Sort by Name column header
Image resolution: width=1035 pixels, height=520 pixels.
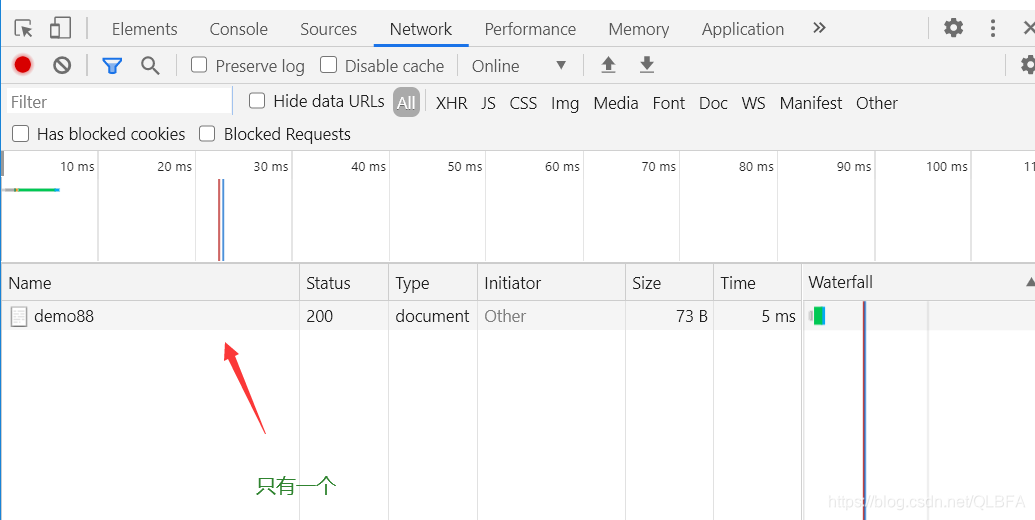[150, 282]
